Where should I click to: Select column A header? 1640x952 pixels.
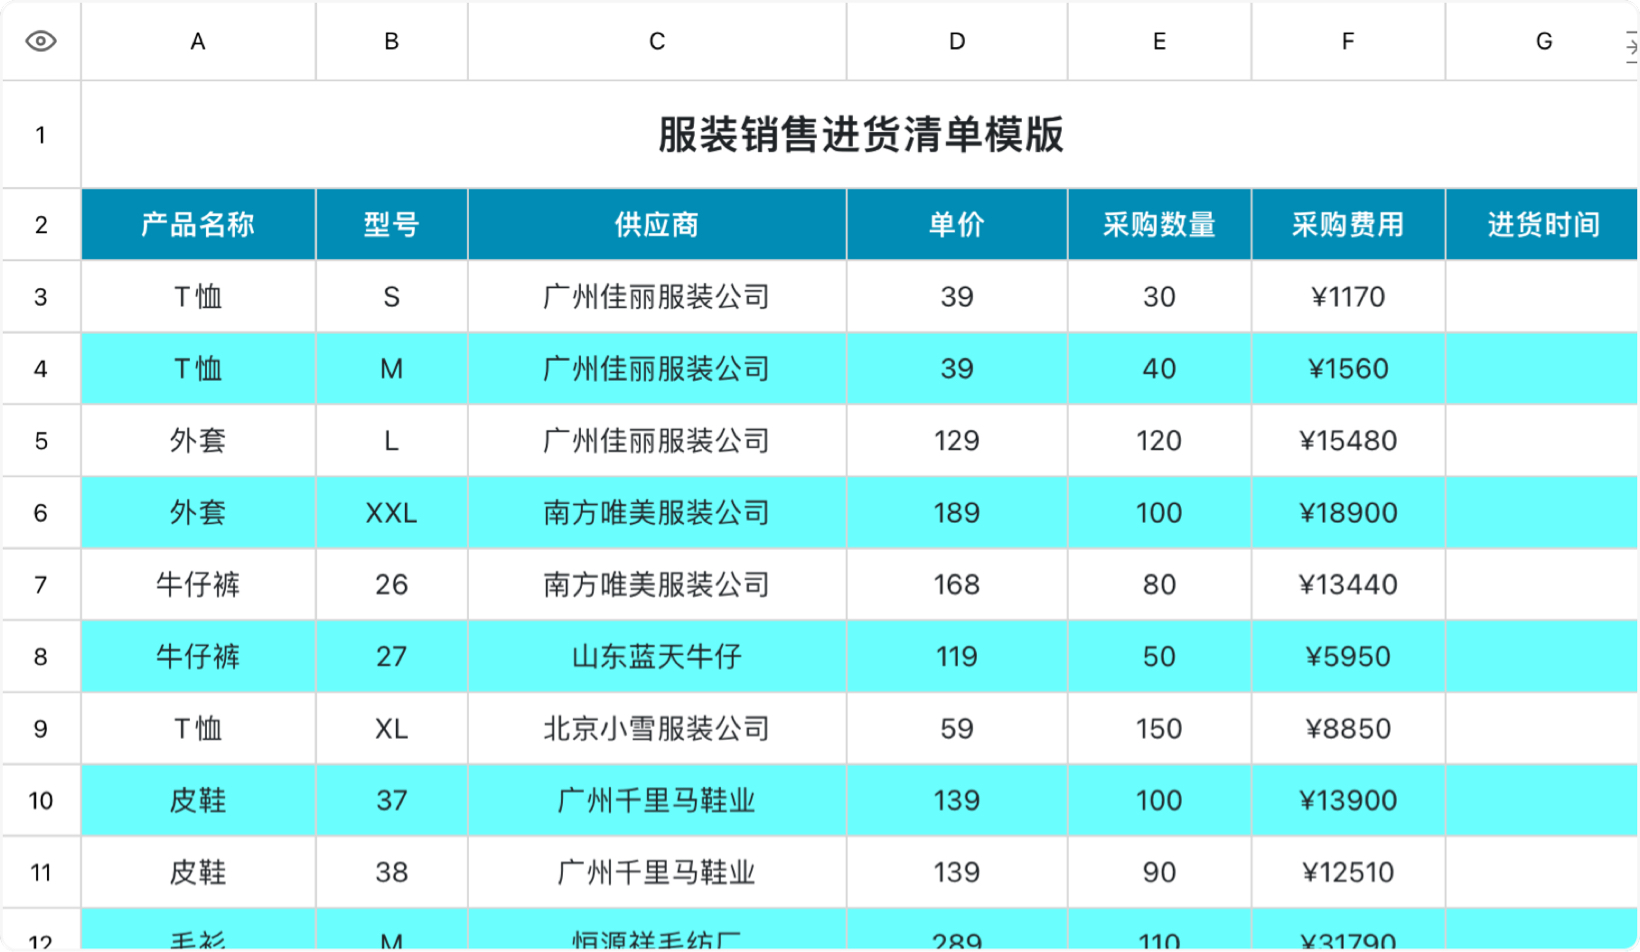coord(198,41)
